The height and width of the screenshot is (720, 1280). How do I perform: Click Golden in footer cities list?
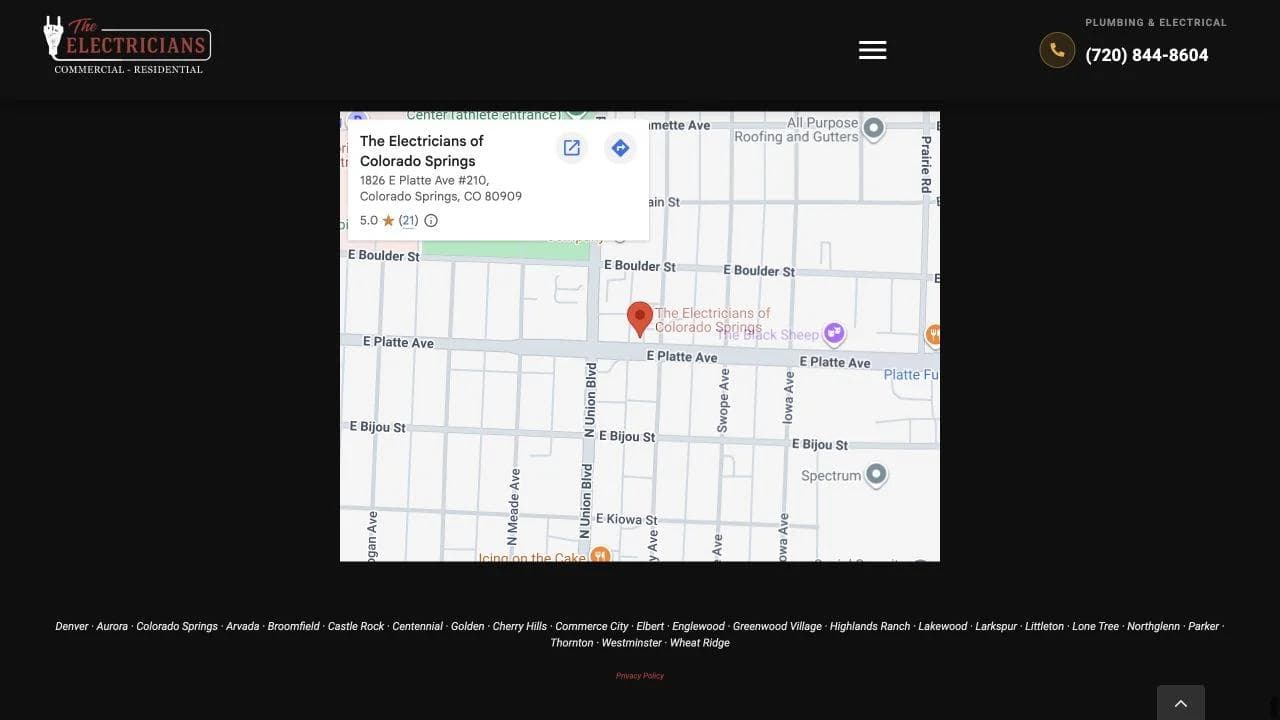(467, 626)
